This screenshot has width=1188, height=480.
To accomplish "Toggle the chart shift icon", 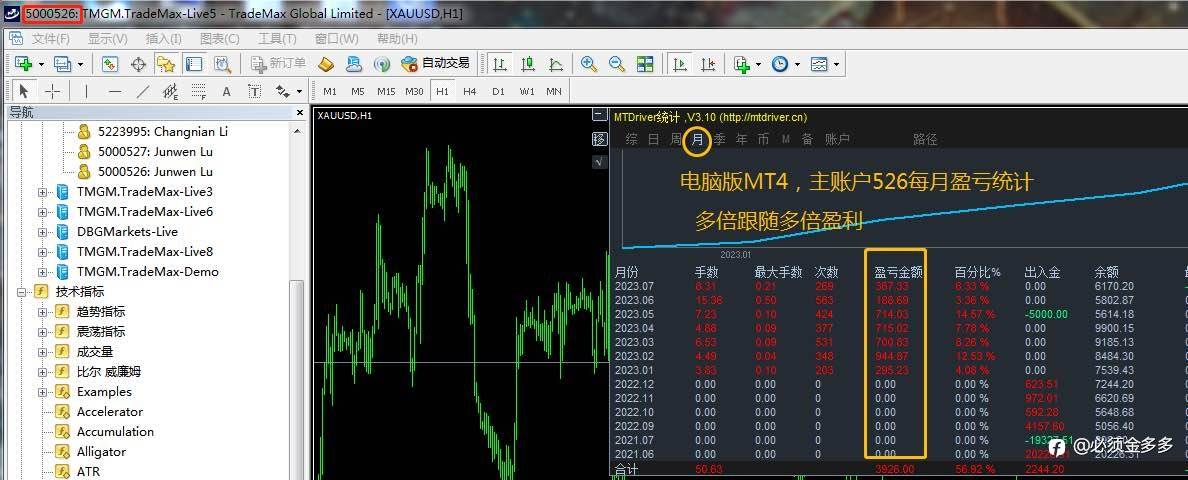I will 708,64.
